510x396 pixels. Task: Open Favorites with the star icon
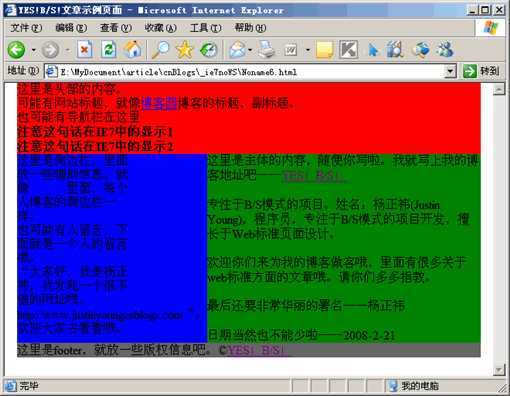coord(184,50)
